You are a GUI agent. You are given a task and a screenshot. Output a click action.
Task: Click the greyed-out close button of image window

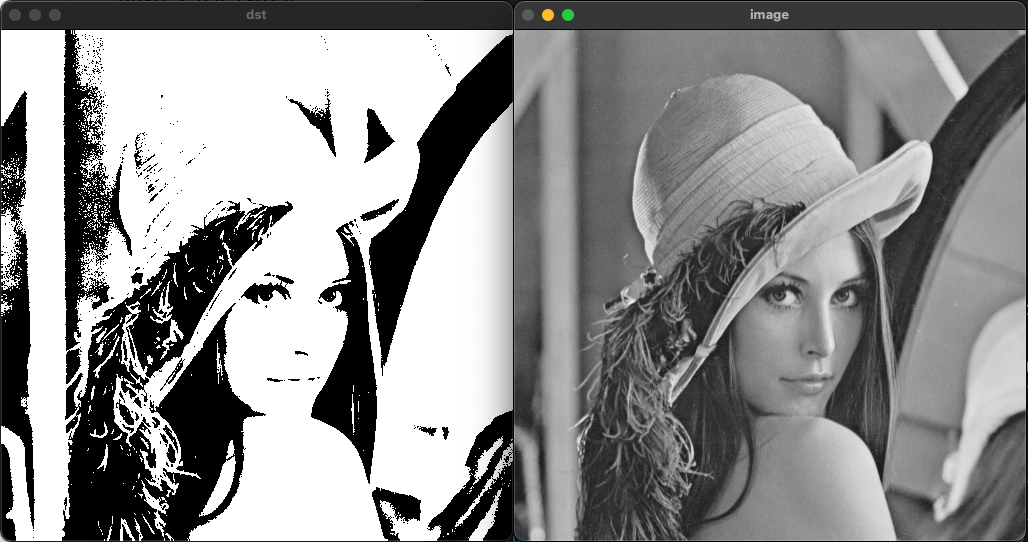coord(528,15)
